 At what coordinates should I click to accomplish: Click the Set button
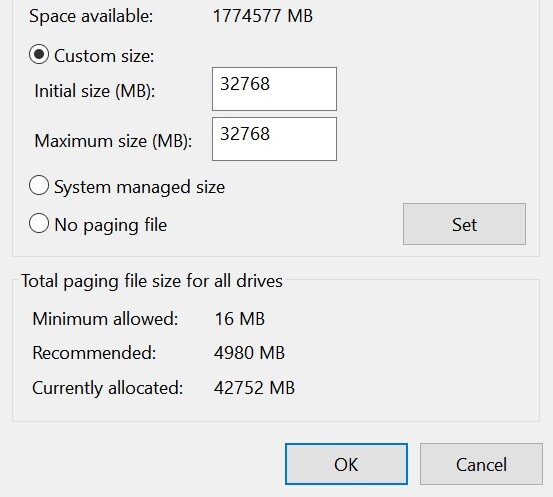464,224
